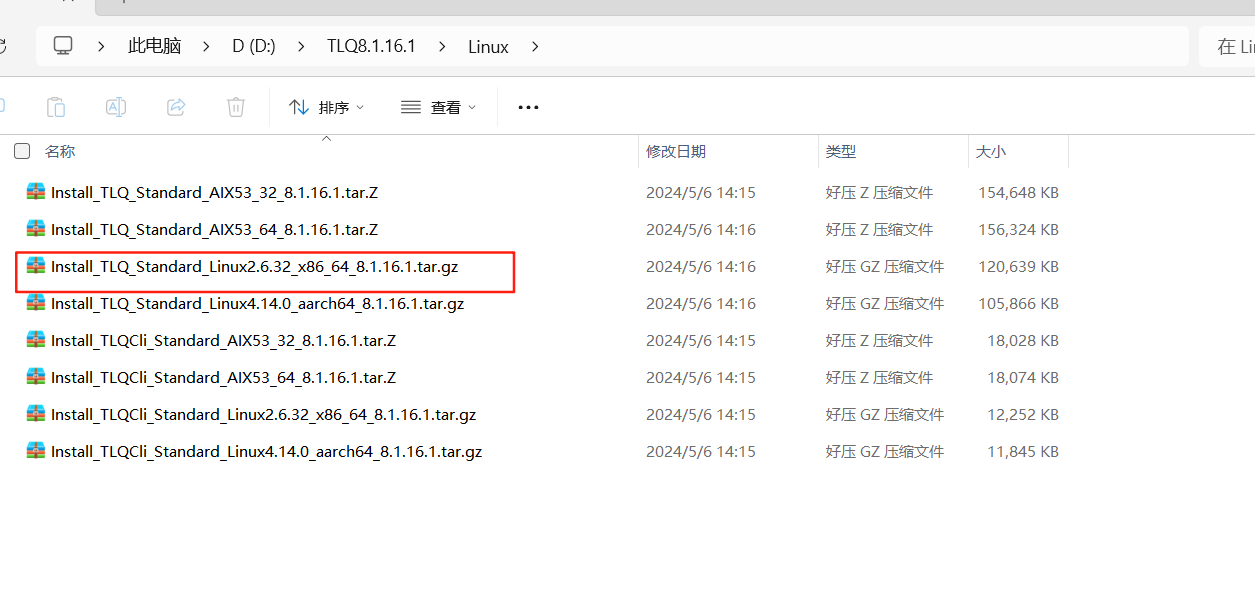Expand chevron after Linux in breadcrumb
Screen dimensions: 1255x600
click(535, 46)
